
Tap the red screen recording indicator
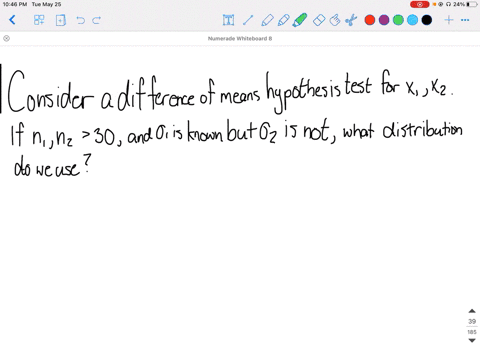click(x=420, y=4)
